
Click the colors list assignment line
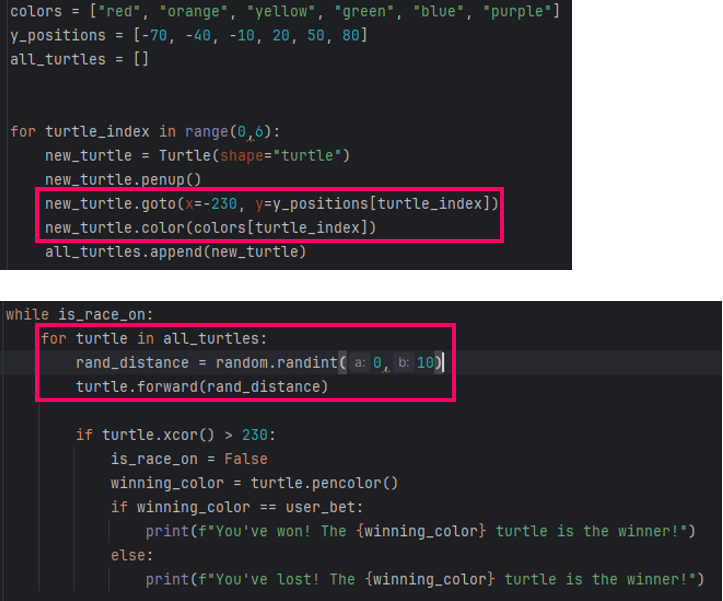[x=285, y=11]
